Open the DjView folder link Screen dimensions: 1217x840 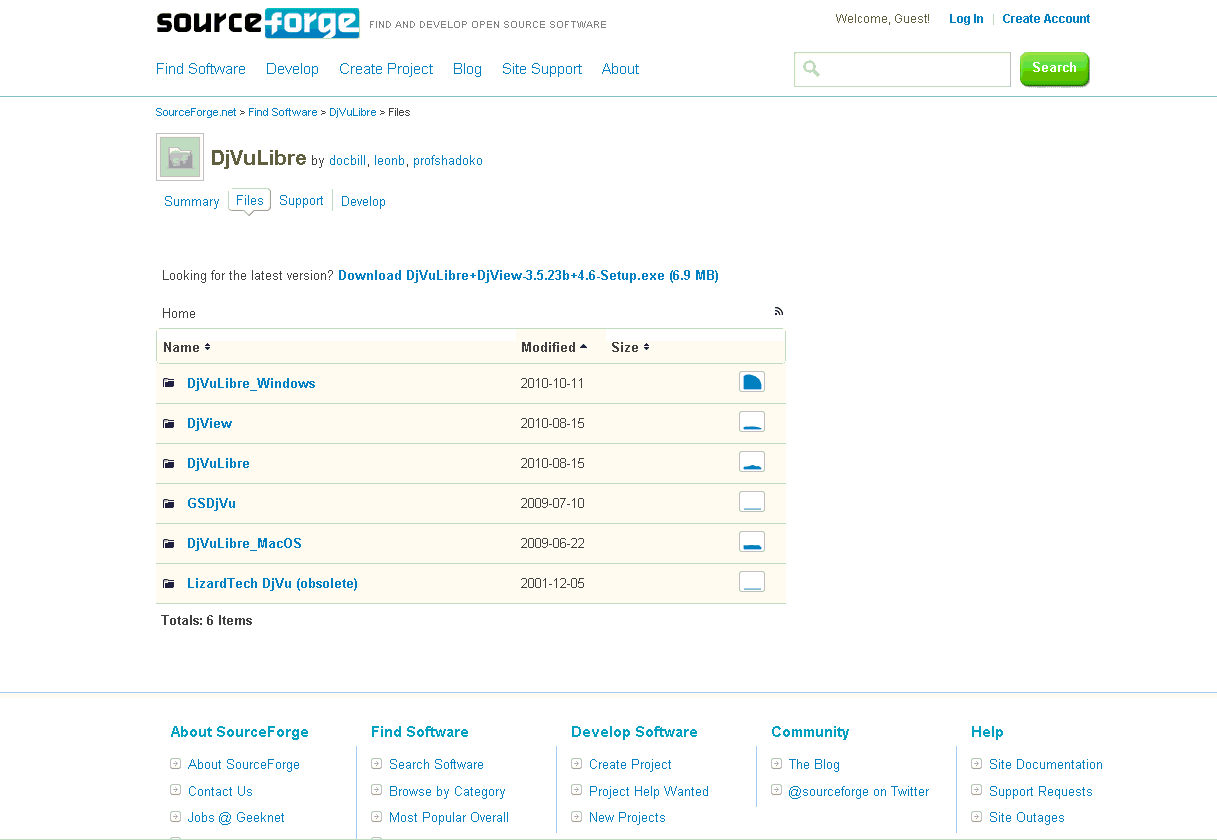click(x=209, y=423)
